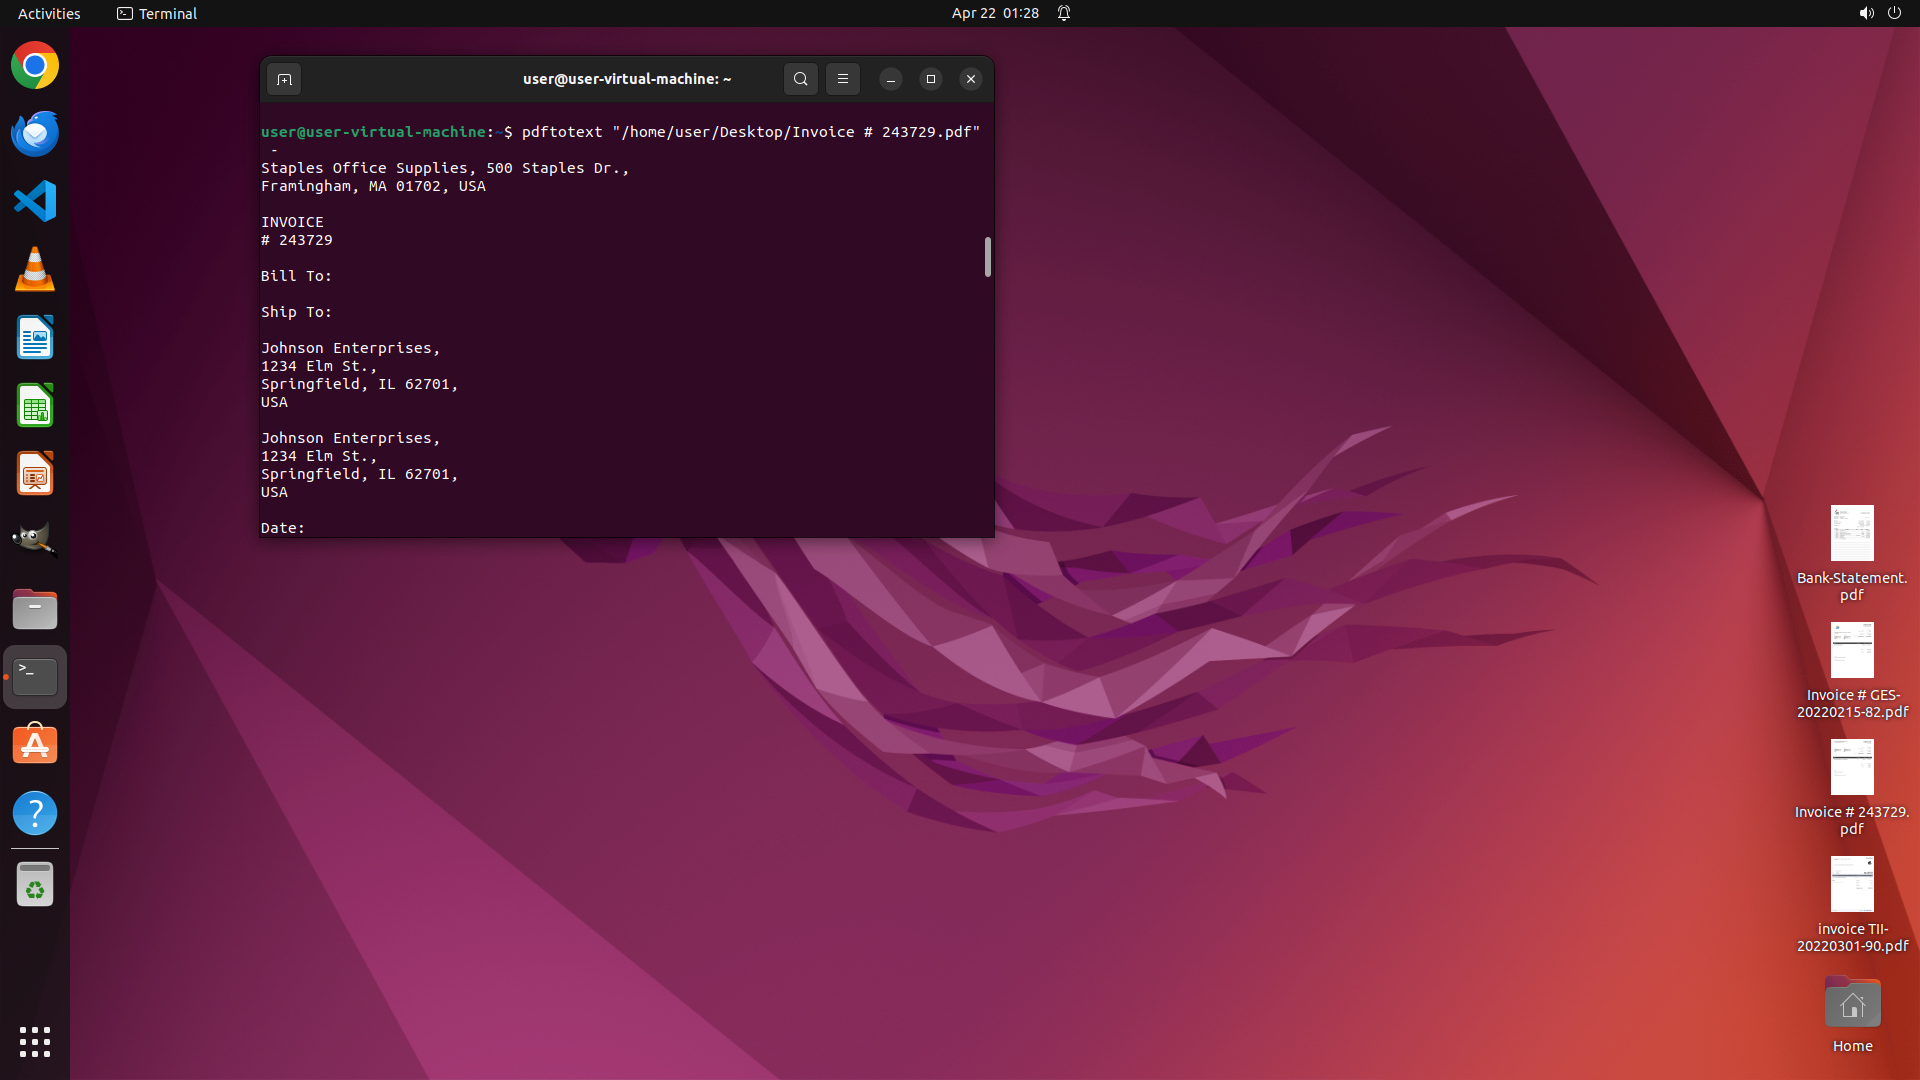Launch Google Chrome from the dock
This screenshot has width=1920, height=1080.
[35, 66]
